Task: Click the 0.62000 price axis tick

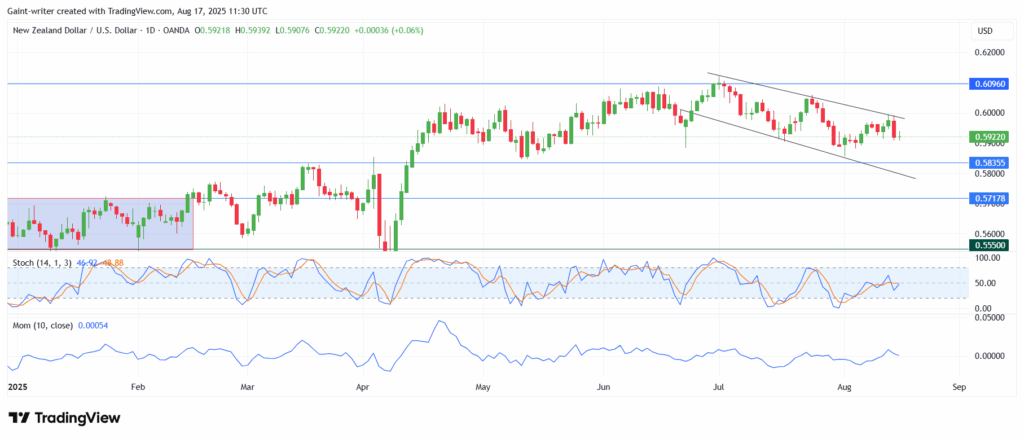Action: point(989,52)
